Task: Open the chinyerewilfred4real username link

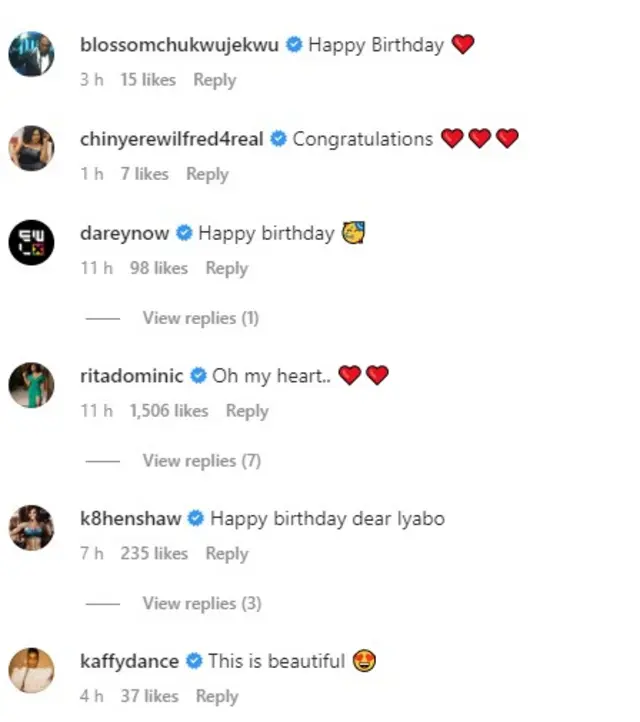Action: (x=171, y=139)
